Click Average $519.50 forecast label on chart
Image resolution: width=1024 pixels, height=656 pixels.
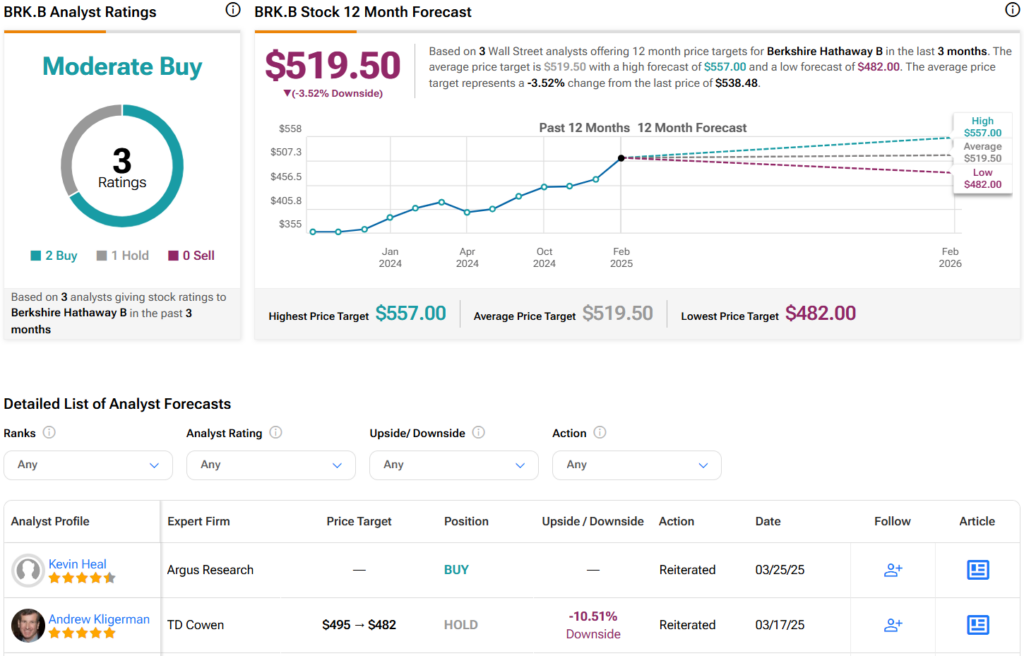[x=982, y=152]
